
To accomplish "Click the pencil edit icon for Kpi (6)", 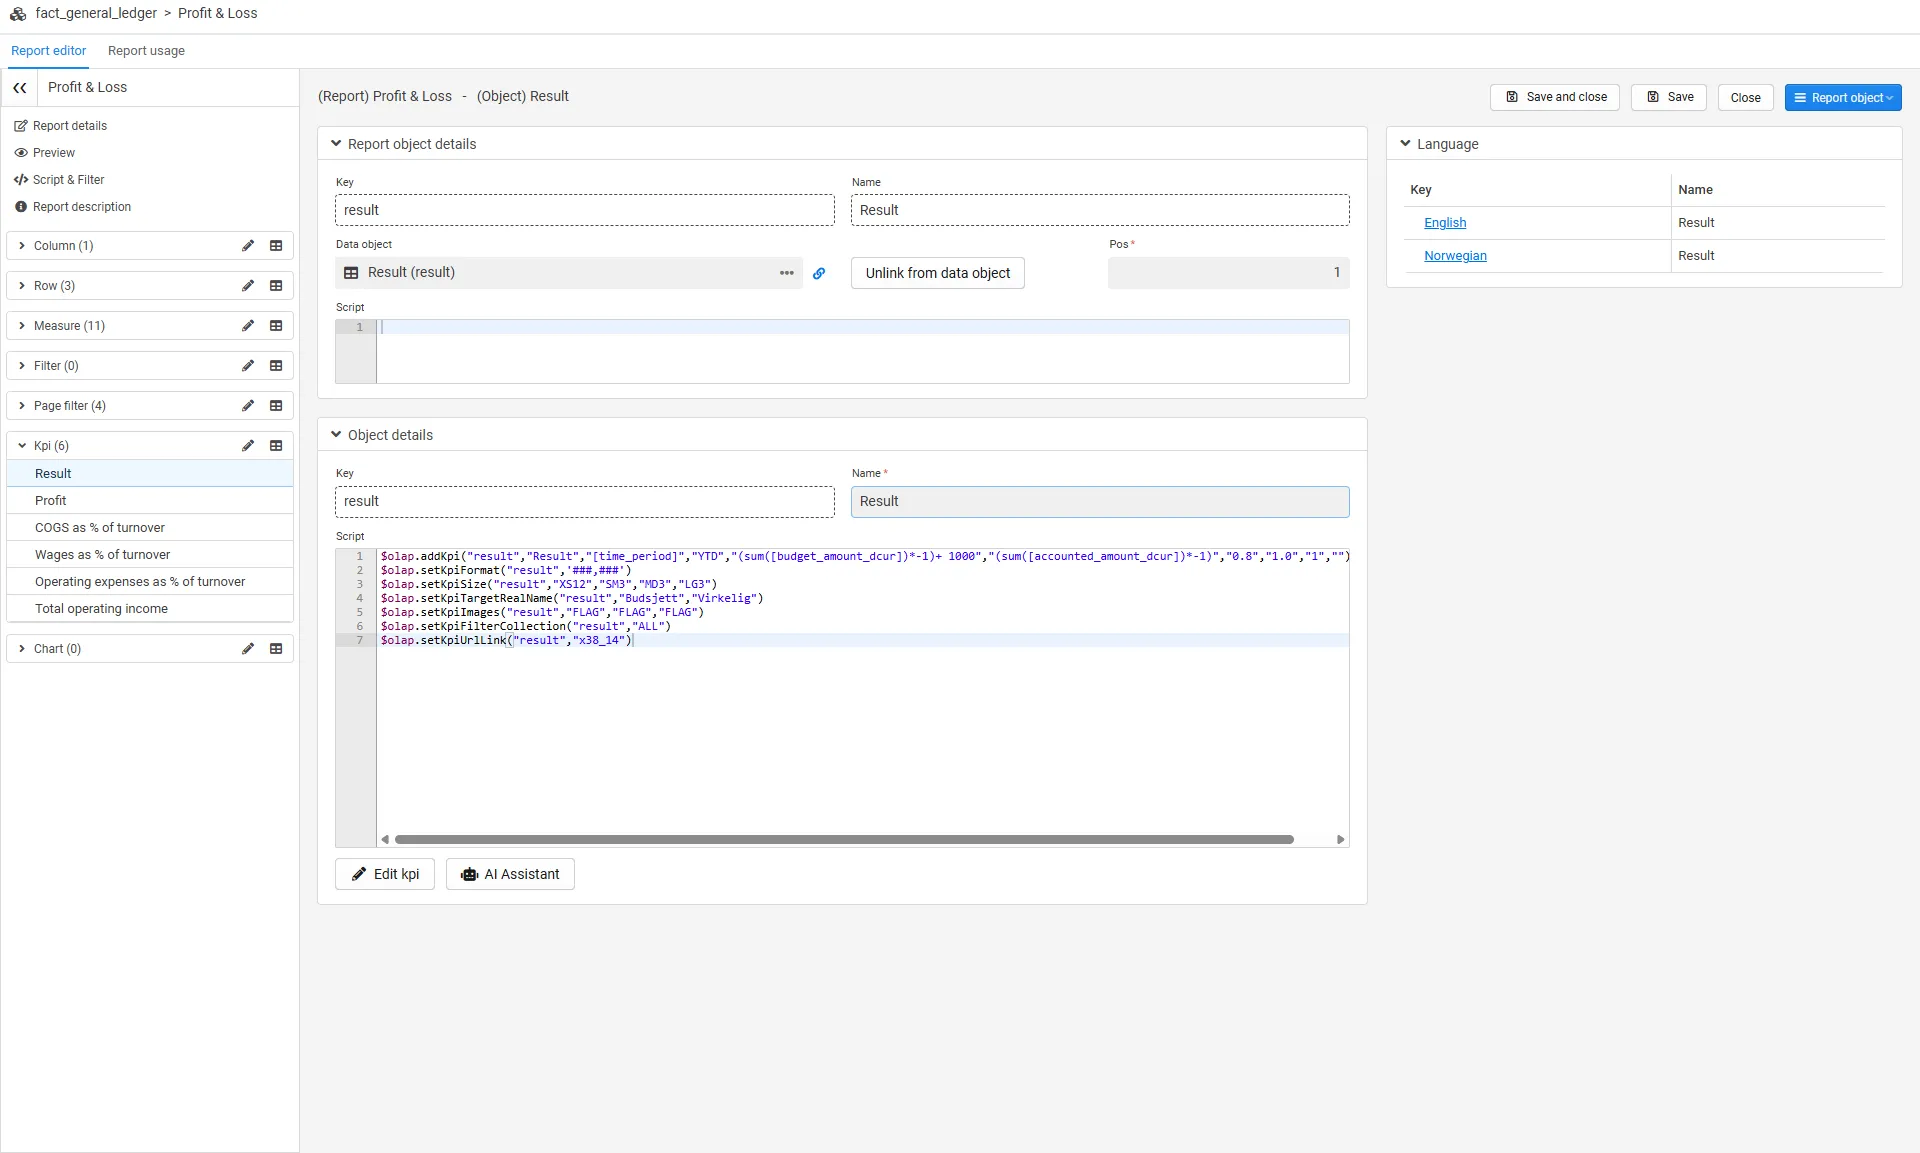I will click(248, 446).
